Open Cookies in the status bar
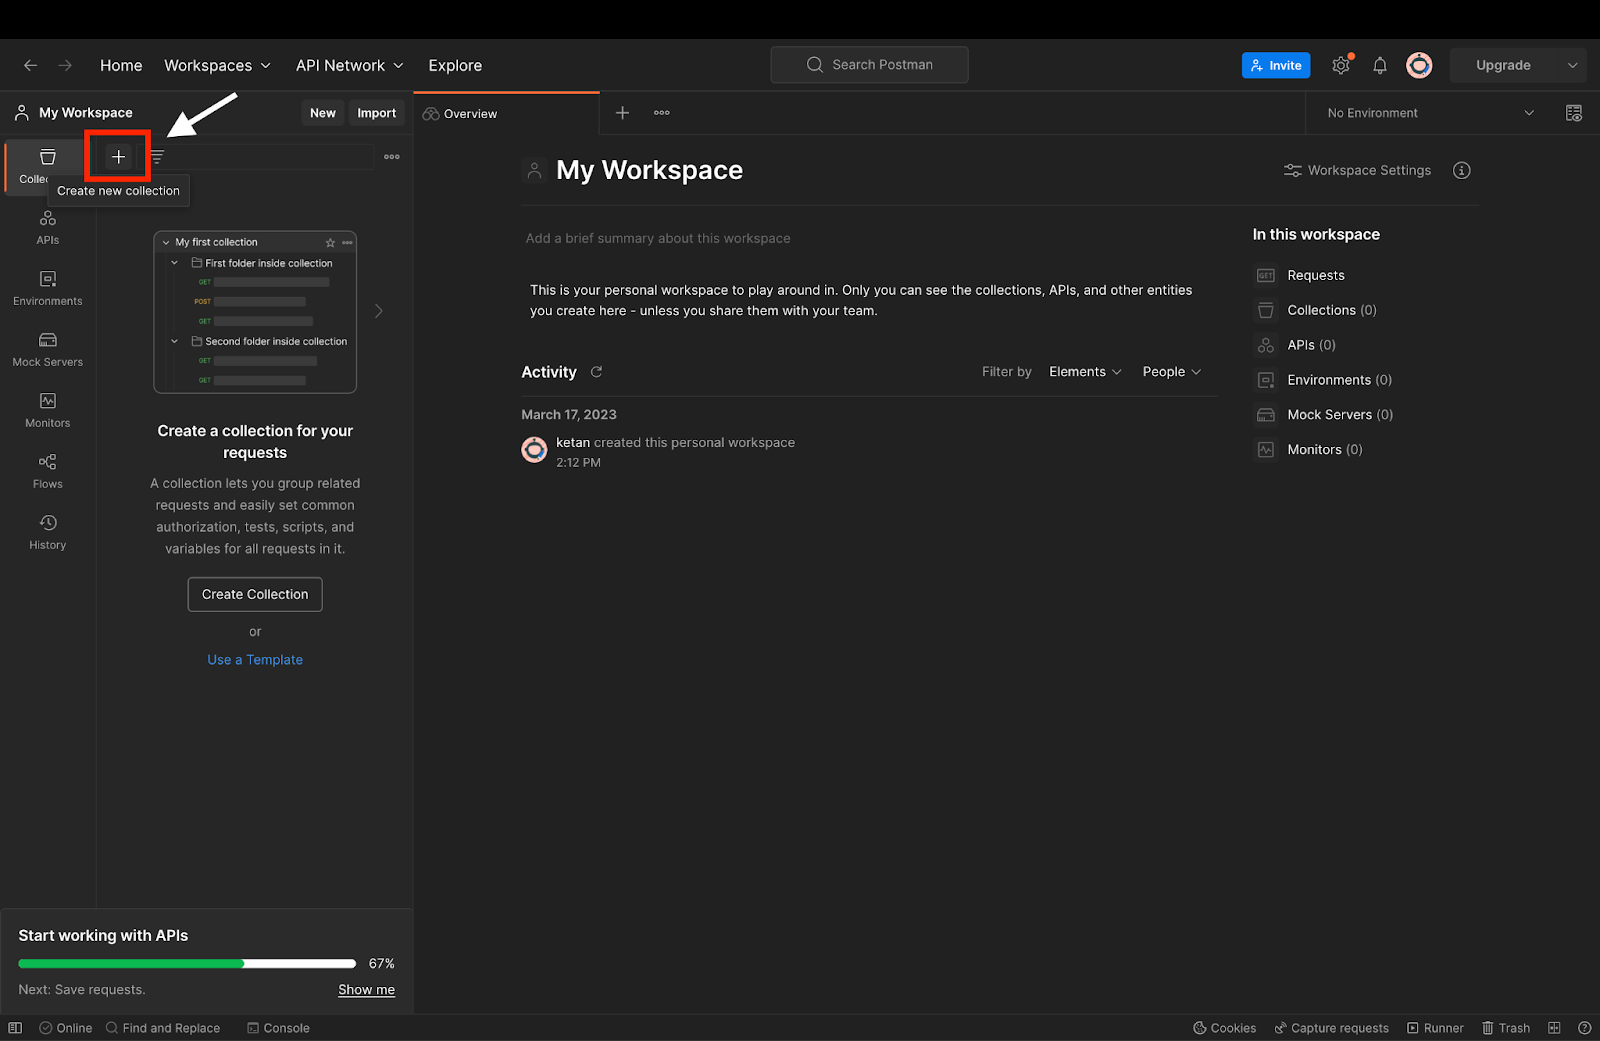 point(1225,1028)
